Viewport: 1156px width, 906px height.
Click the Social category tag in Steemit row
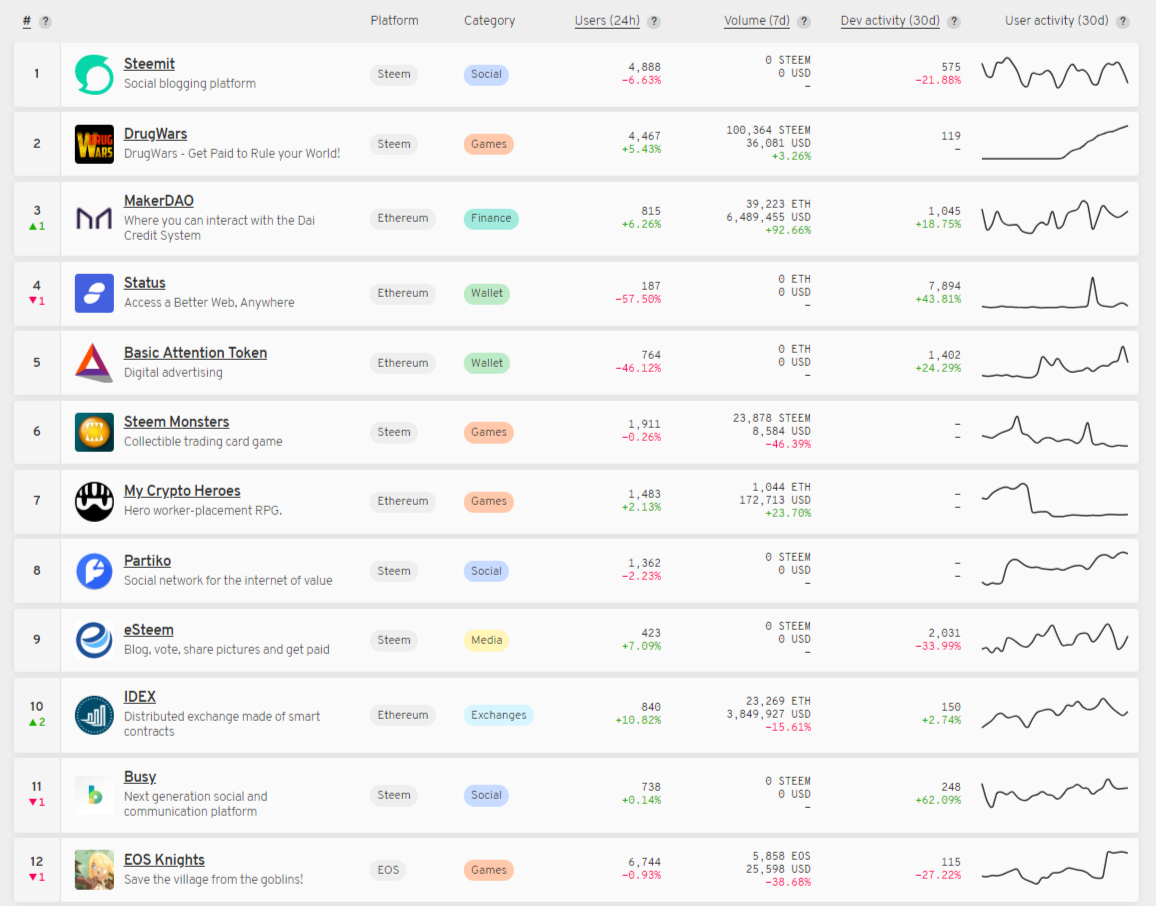click(486, 74)
